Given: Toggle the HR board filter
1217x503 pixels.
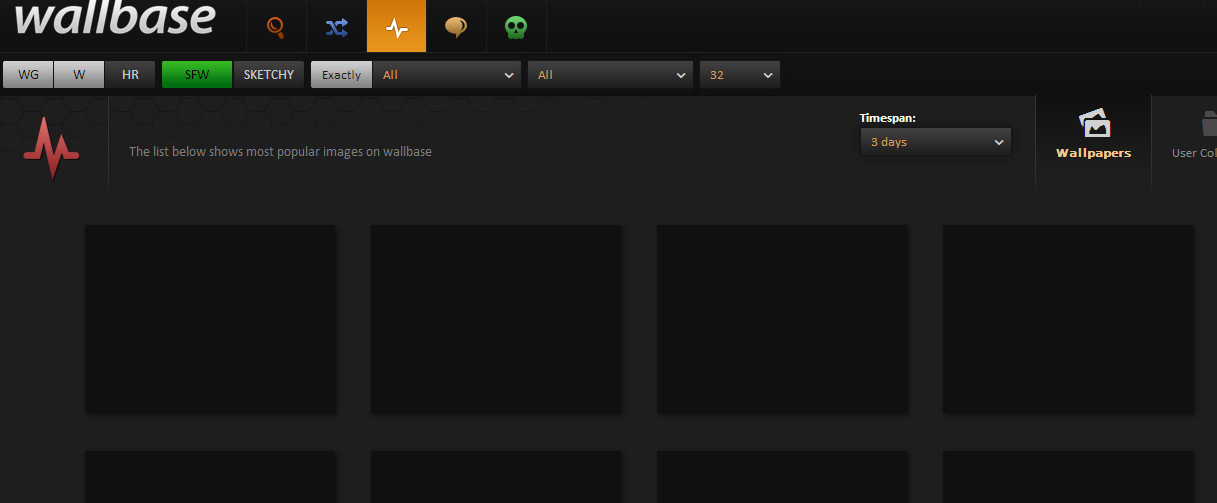Looking at the screenshot, I should click(130, 75).
